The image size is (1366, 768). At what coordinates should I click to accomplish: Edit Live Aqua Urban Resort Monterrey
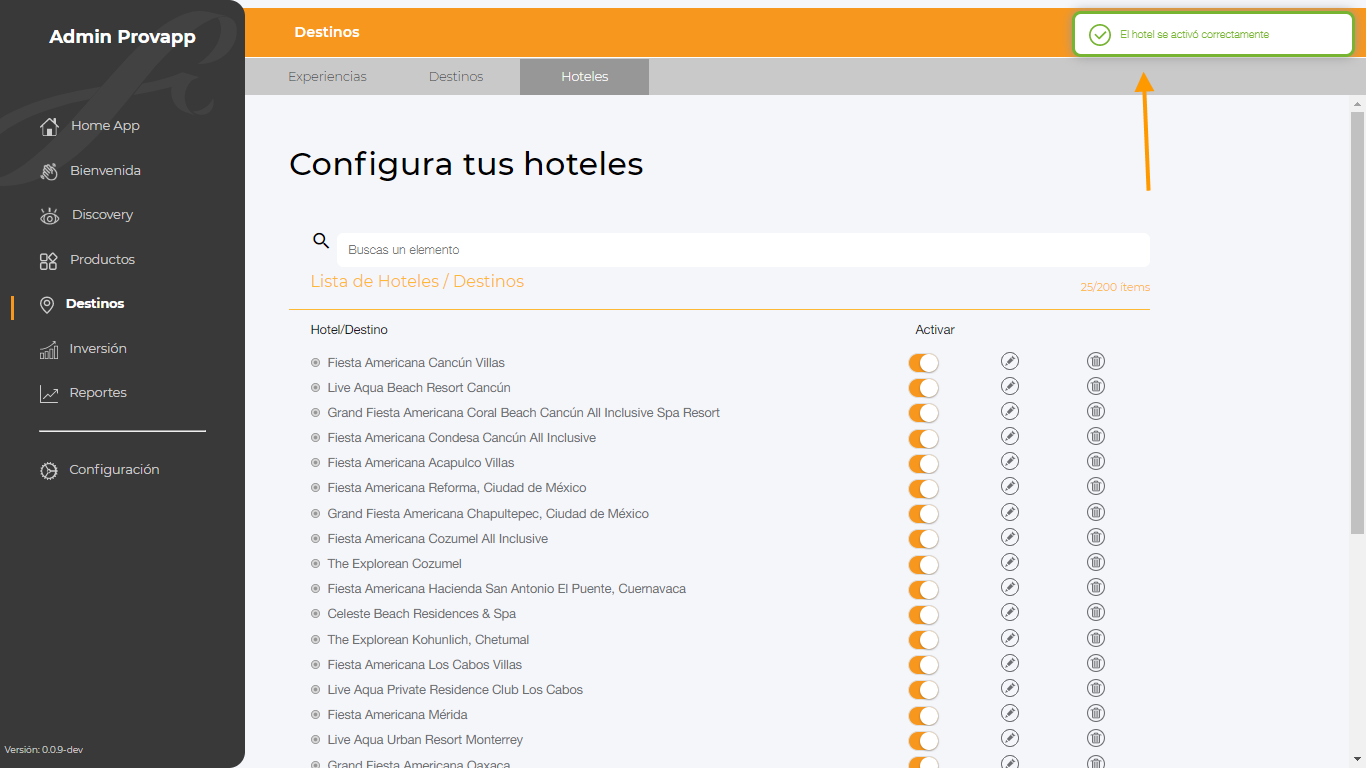pos(1010,738)
